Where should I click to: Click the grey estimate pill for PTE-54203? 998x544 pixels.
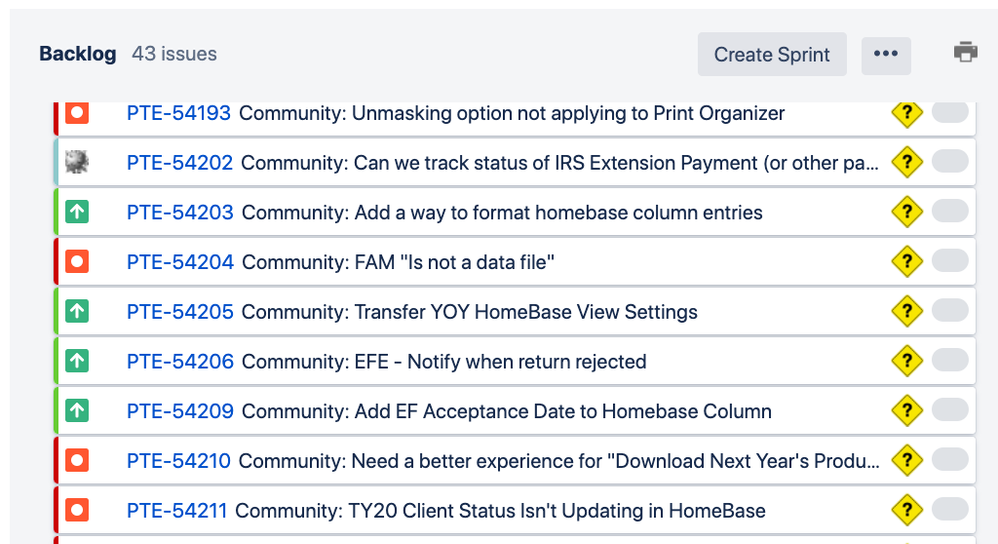point(950,211)
